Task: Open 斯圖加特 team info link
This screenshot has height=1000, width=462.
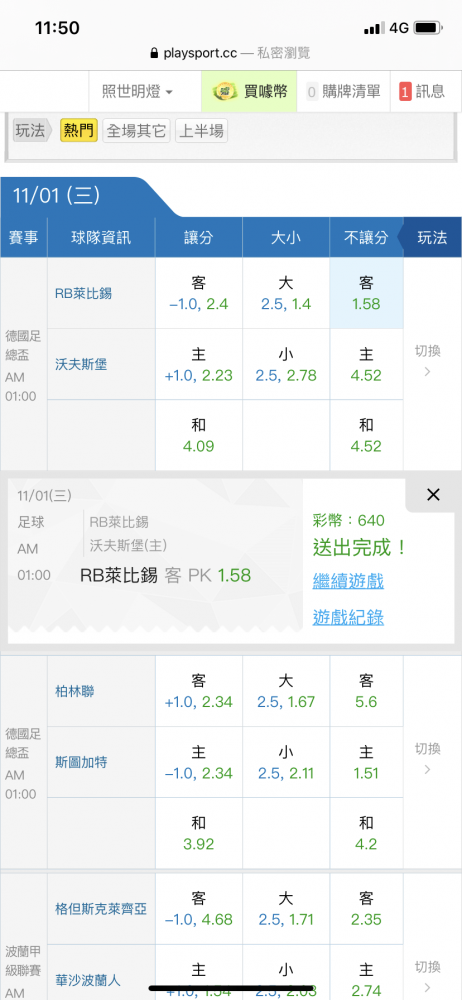Action: (x=81, y=762)
